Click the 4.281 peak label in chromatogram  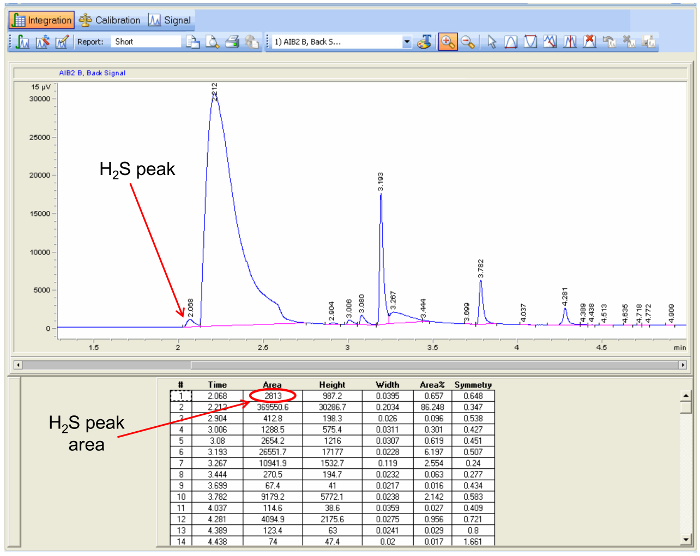click(x=565, y=297)
